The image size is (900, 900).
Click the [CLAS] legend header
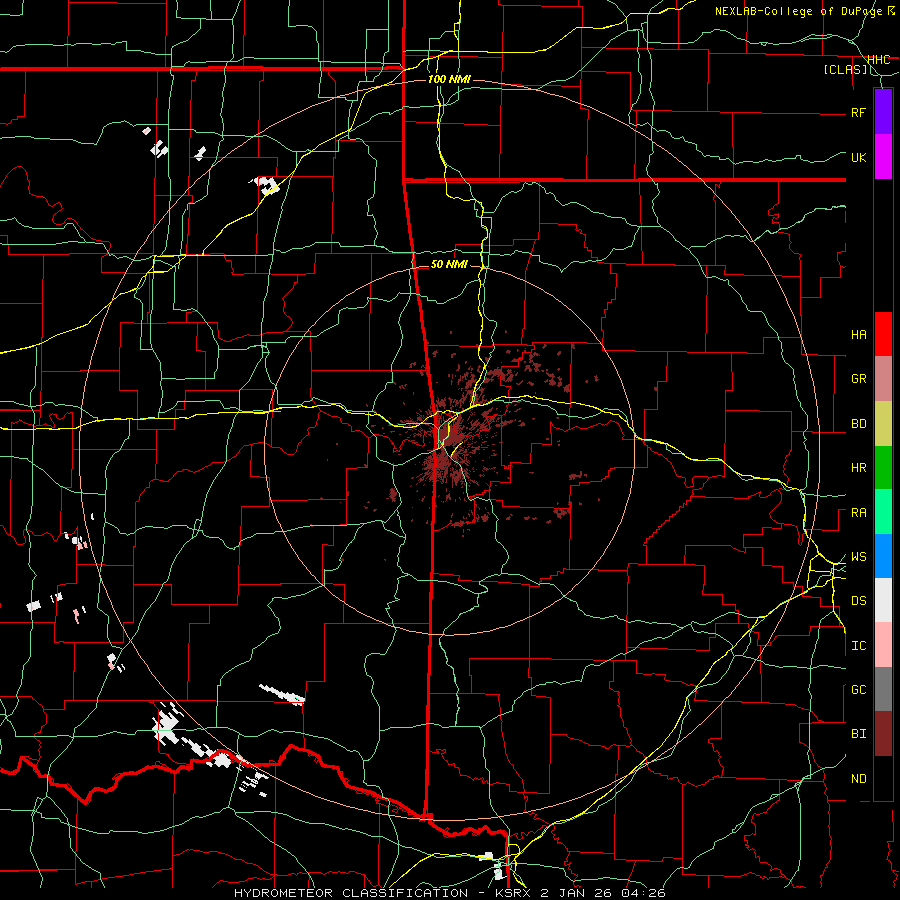click(845, 70)
